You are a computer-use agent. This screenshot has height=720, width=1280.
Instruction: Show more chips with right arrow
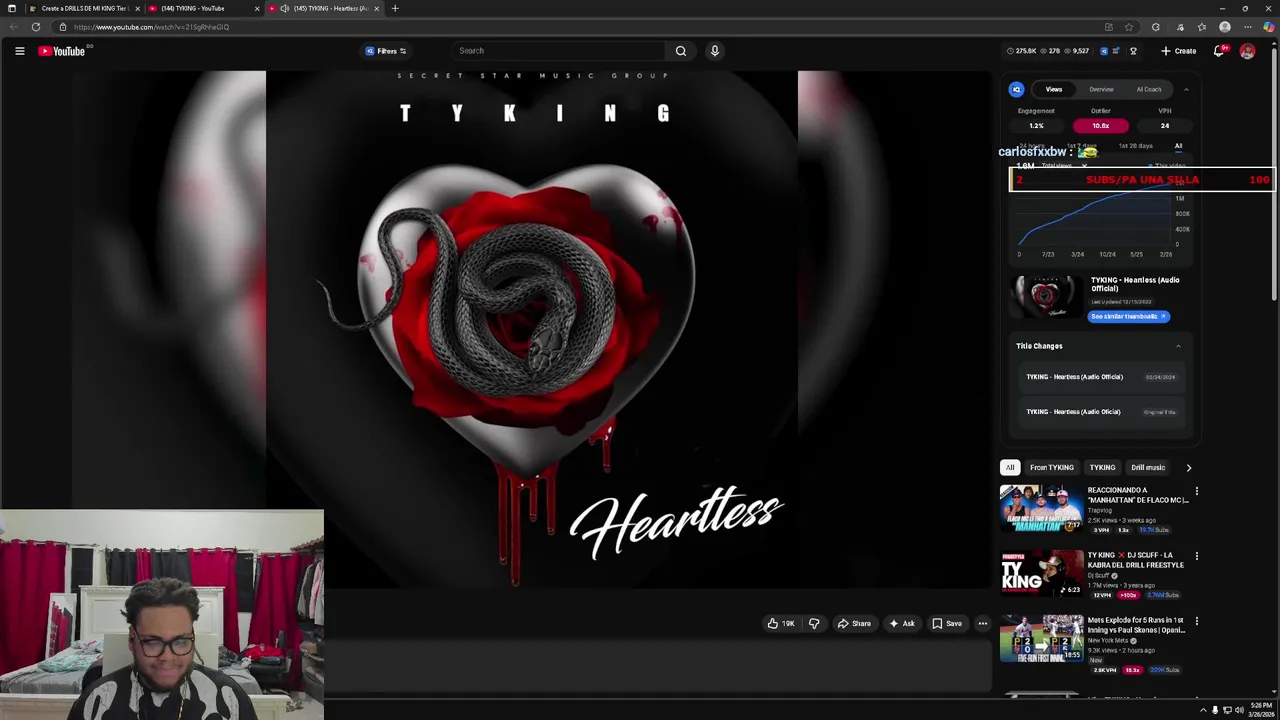click(1188, 468)
